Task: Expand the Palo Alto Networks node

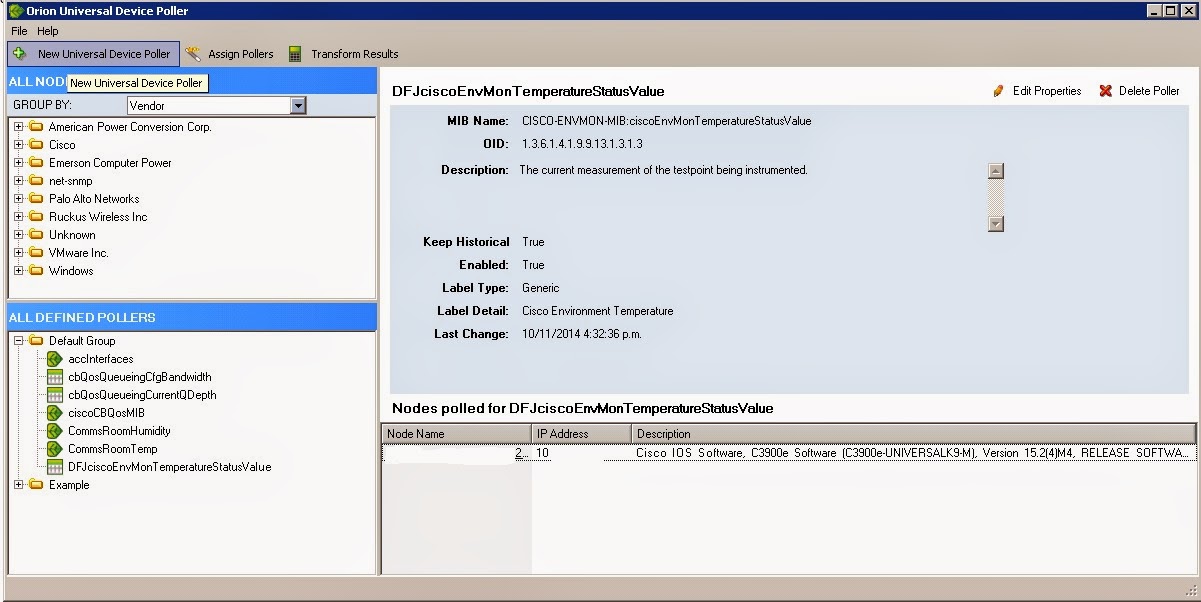Action: pos(18,199)
